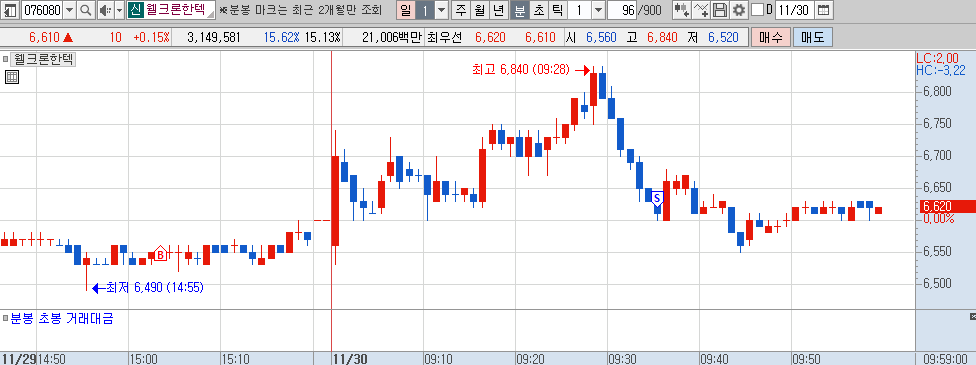
Task: Expand the dropdown next to daily period 1
Action: click(x=441, y=10)
